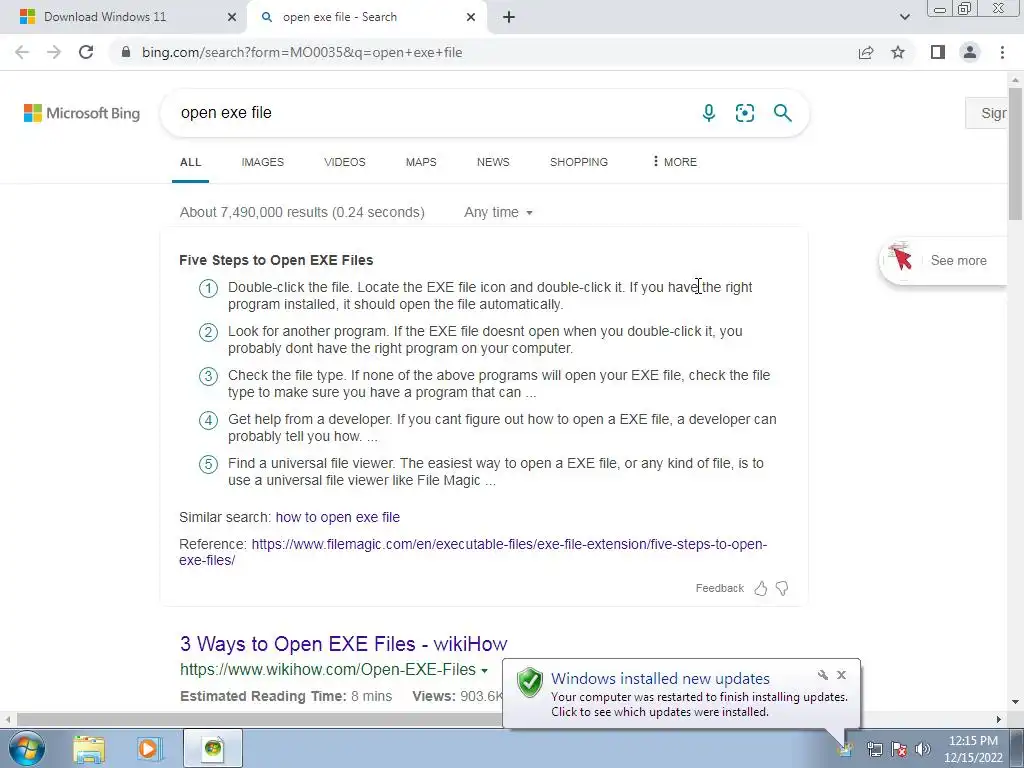Expand the tab search chevron
1024x768 pixels.
pos(904,17)
